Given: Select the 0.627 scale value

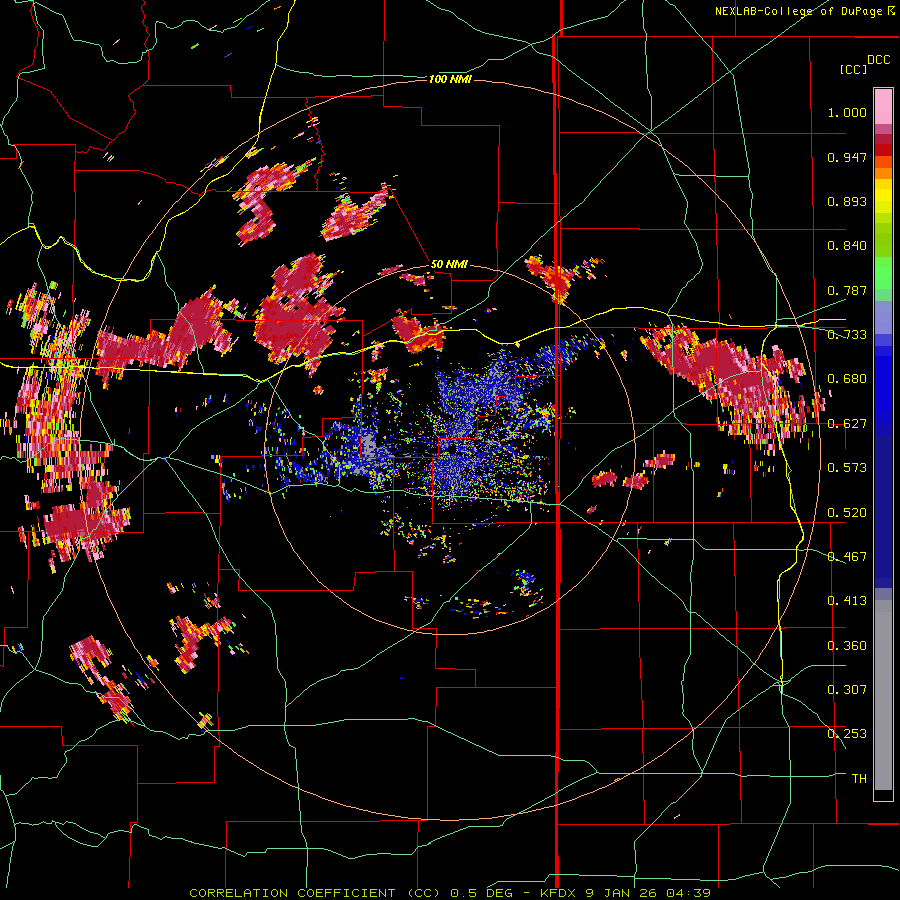Looking at the screenshot, I should (x=847, y=424).
